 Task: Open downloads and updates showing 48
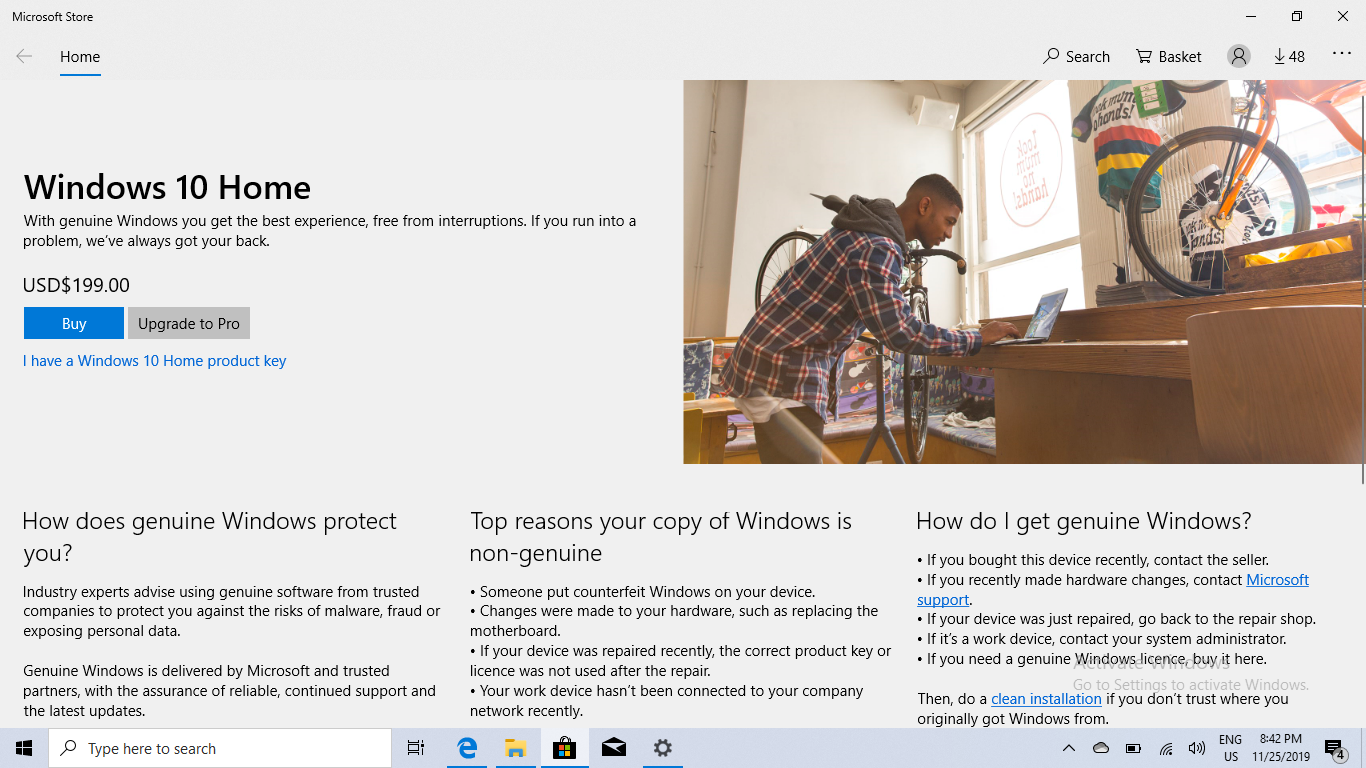tap(1289, 57)
